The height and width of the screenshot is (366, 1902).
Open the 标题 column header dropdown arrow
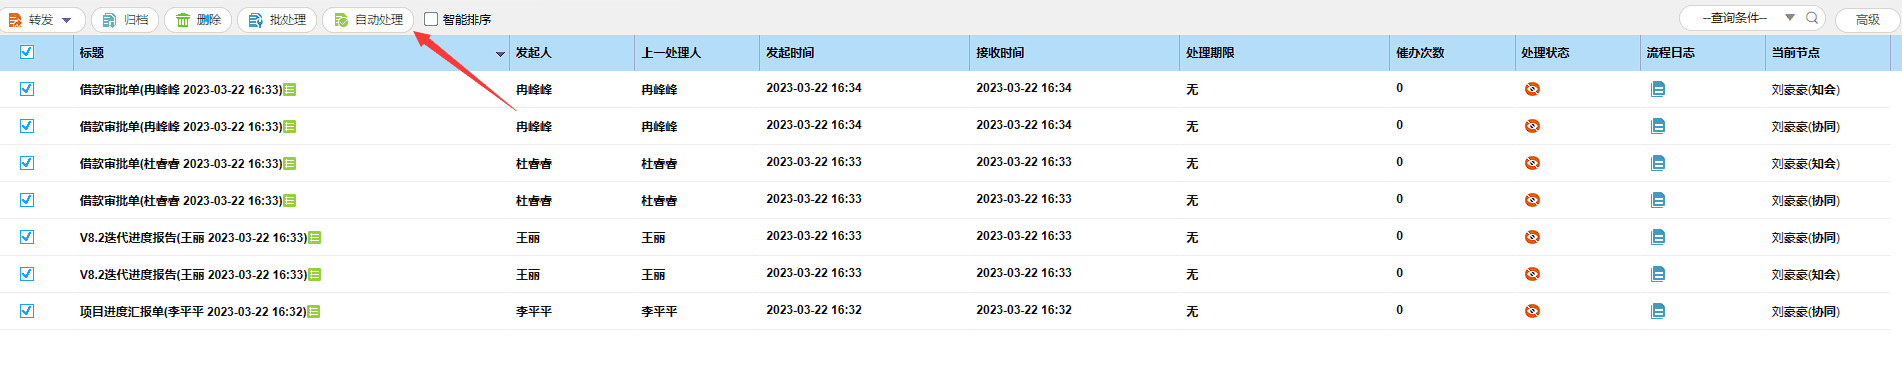(500, 54)
